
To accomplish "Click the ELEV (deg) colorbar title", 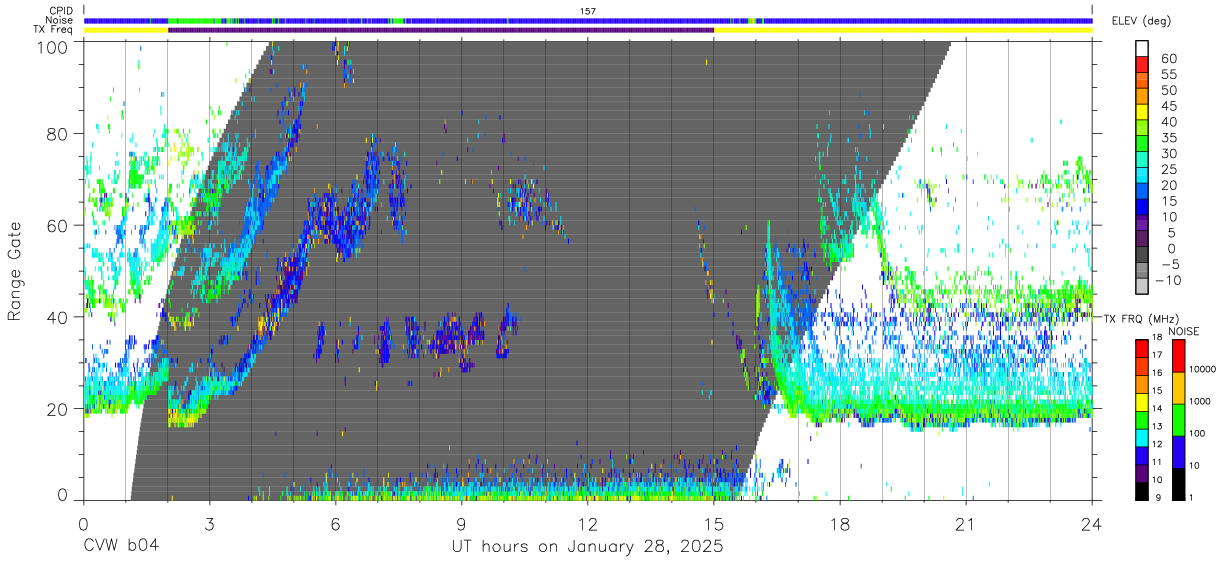I will coord(1143,21).
